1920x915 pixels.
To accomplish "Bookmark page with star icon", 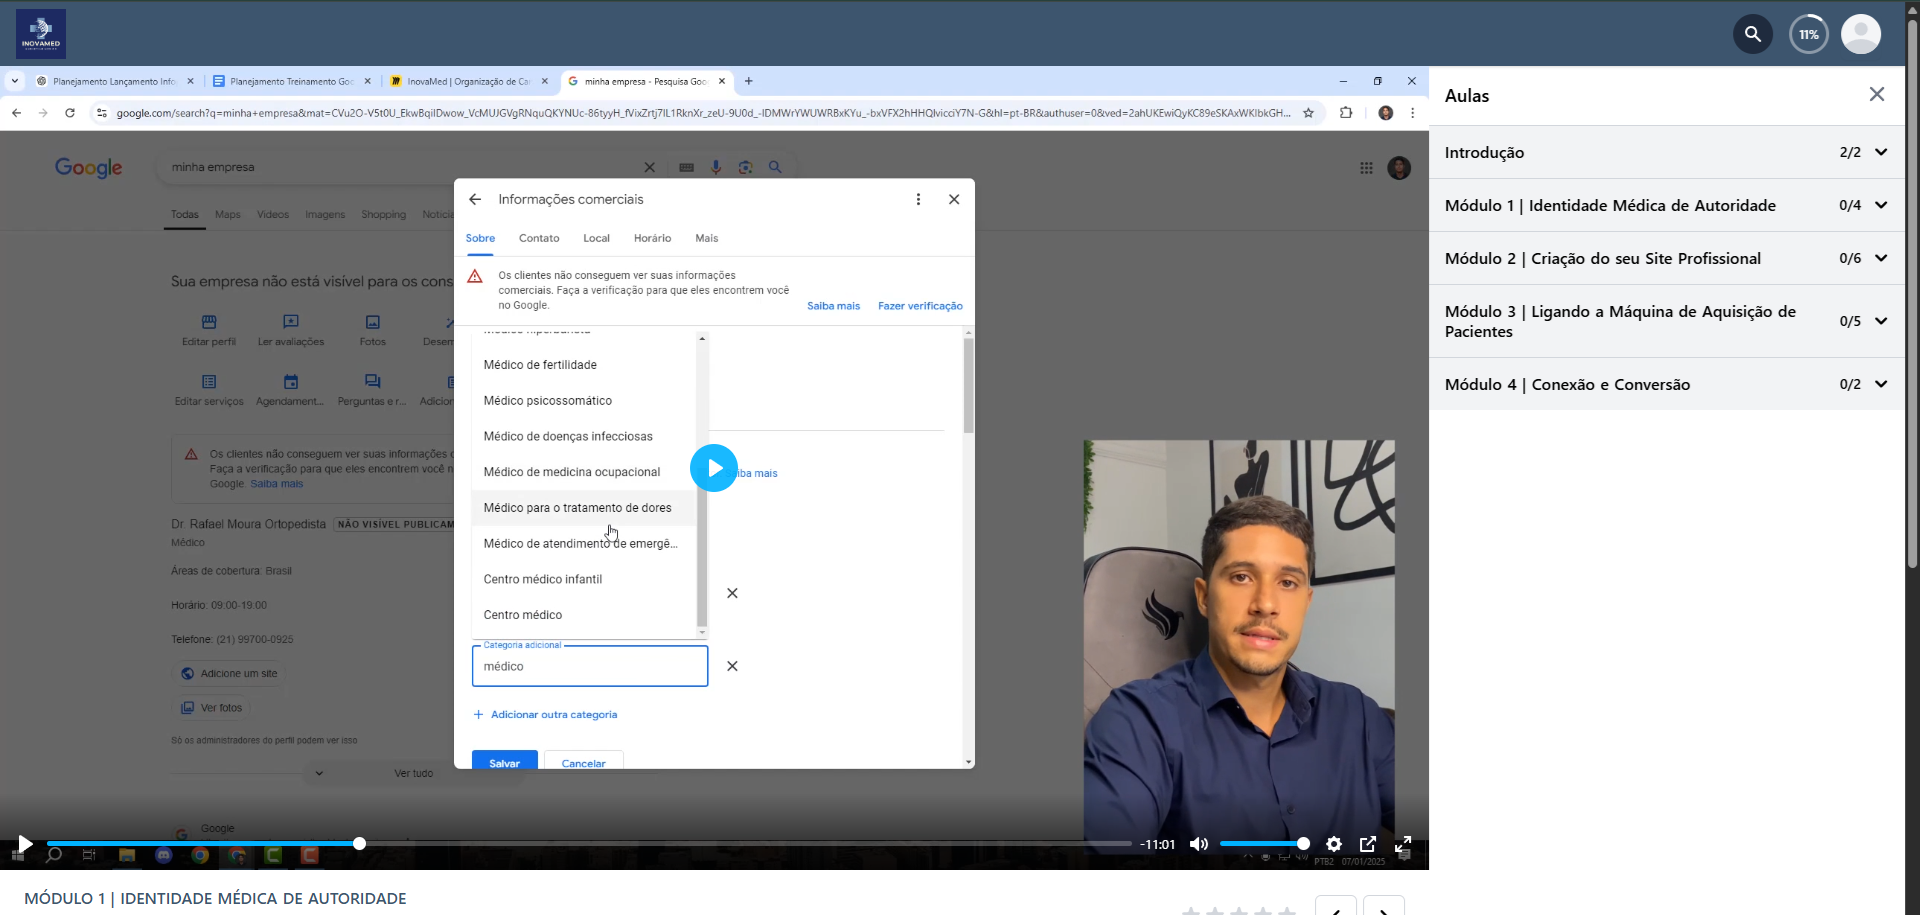I will [x=1308, y=113].
